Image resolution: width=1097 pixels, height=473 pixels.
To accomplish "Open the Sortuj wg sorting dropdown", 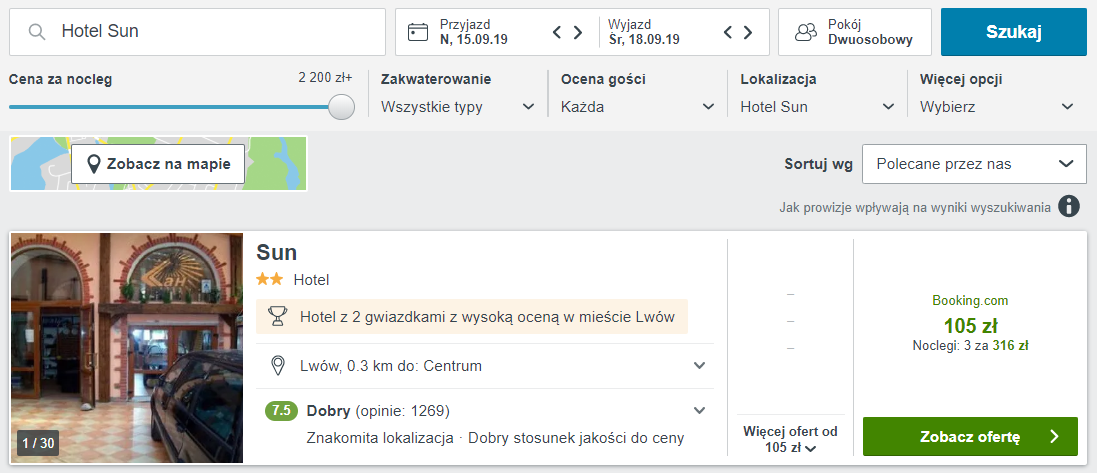I will [974, 164].
